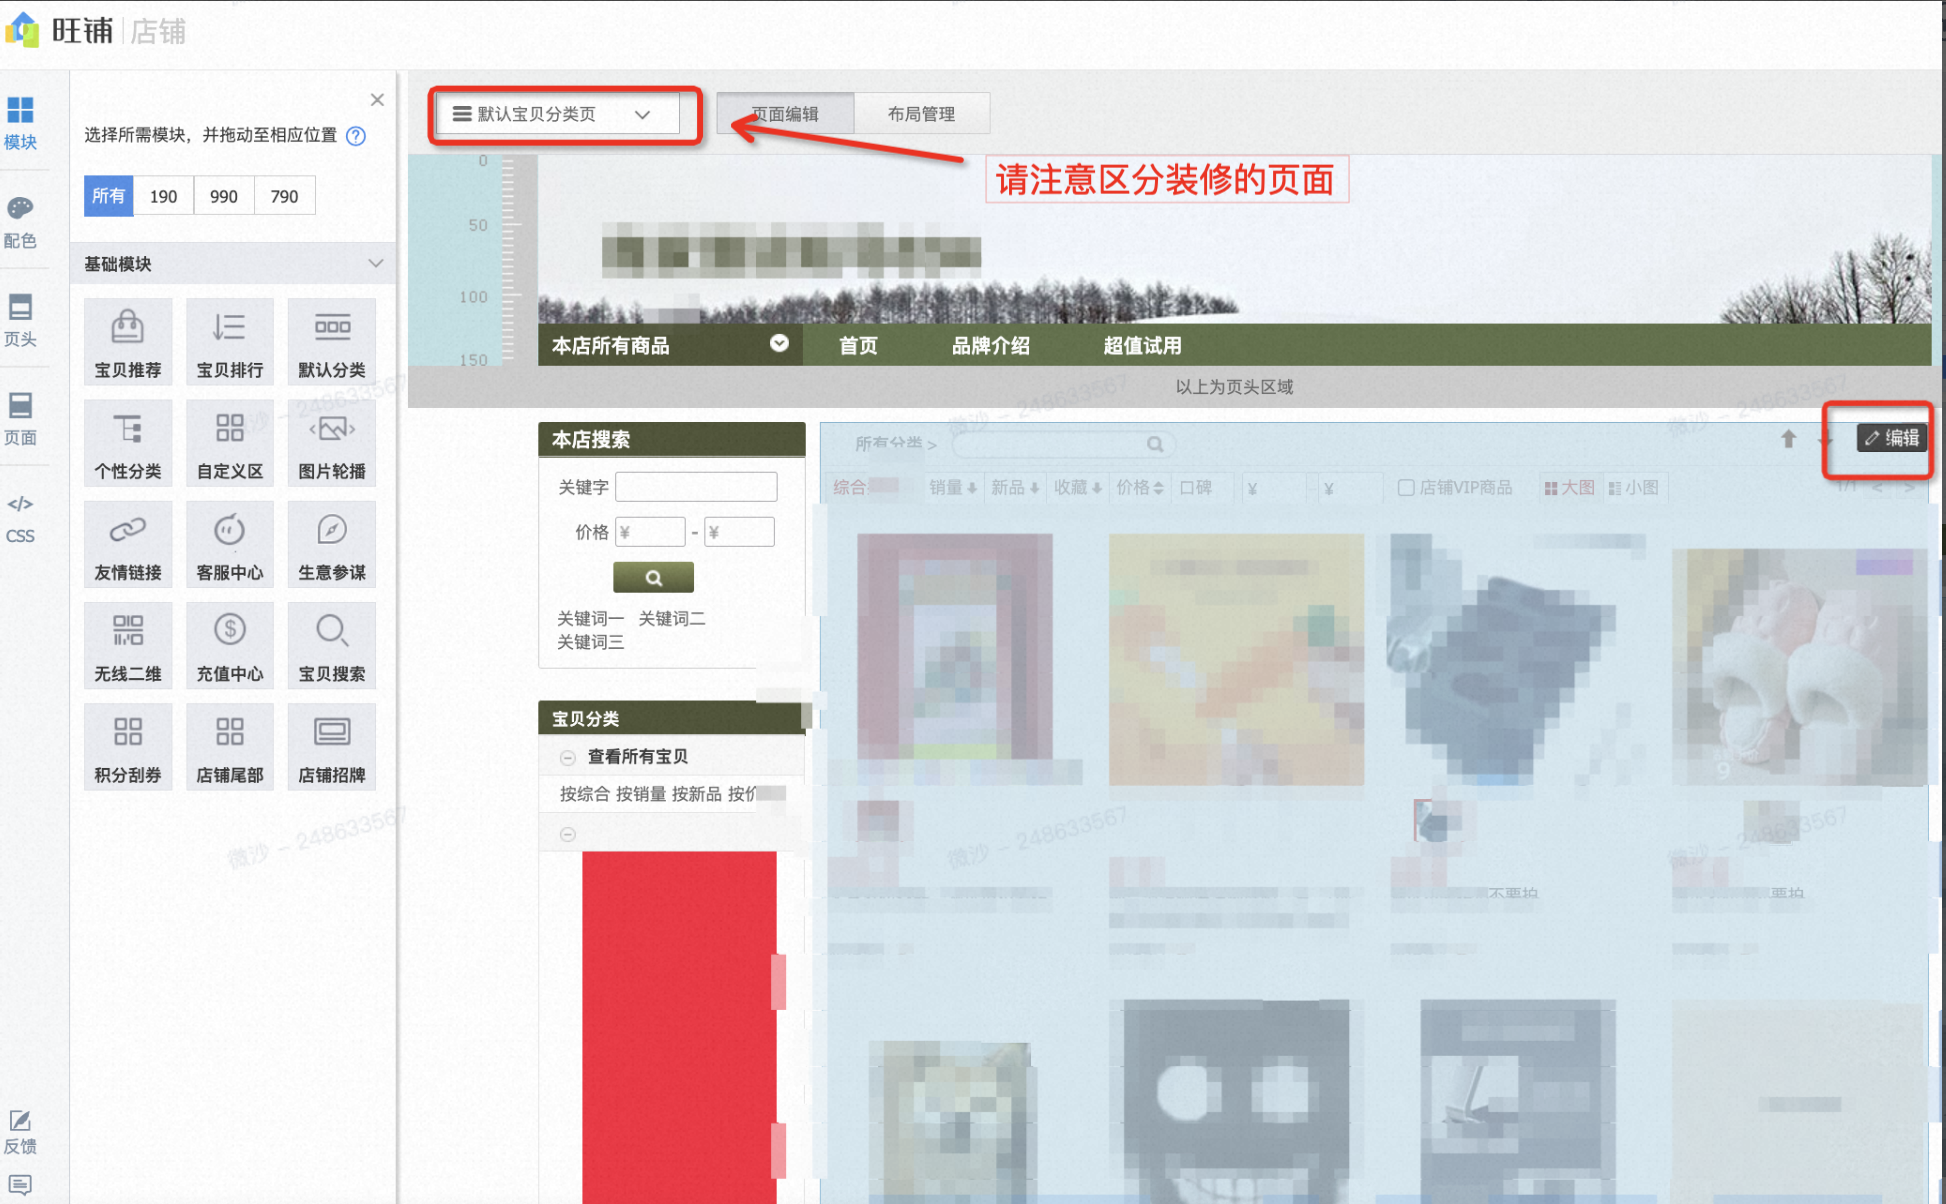Click the move-up arrow on product module
Viewport: 1946px width, 1204px height.
click(1788, 438)
